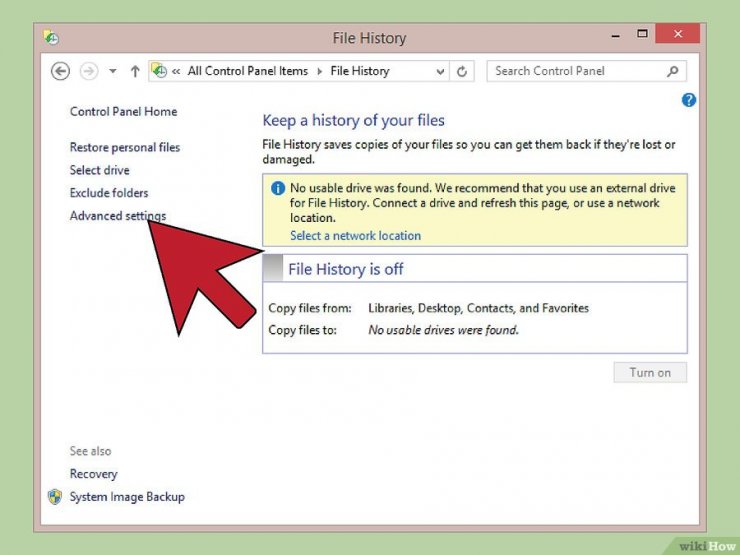Click the search magnifier icon
The height and width of the screenshot is (555, 740).
673,71
